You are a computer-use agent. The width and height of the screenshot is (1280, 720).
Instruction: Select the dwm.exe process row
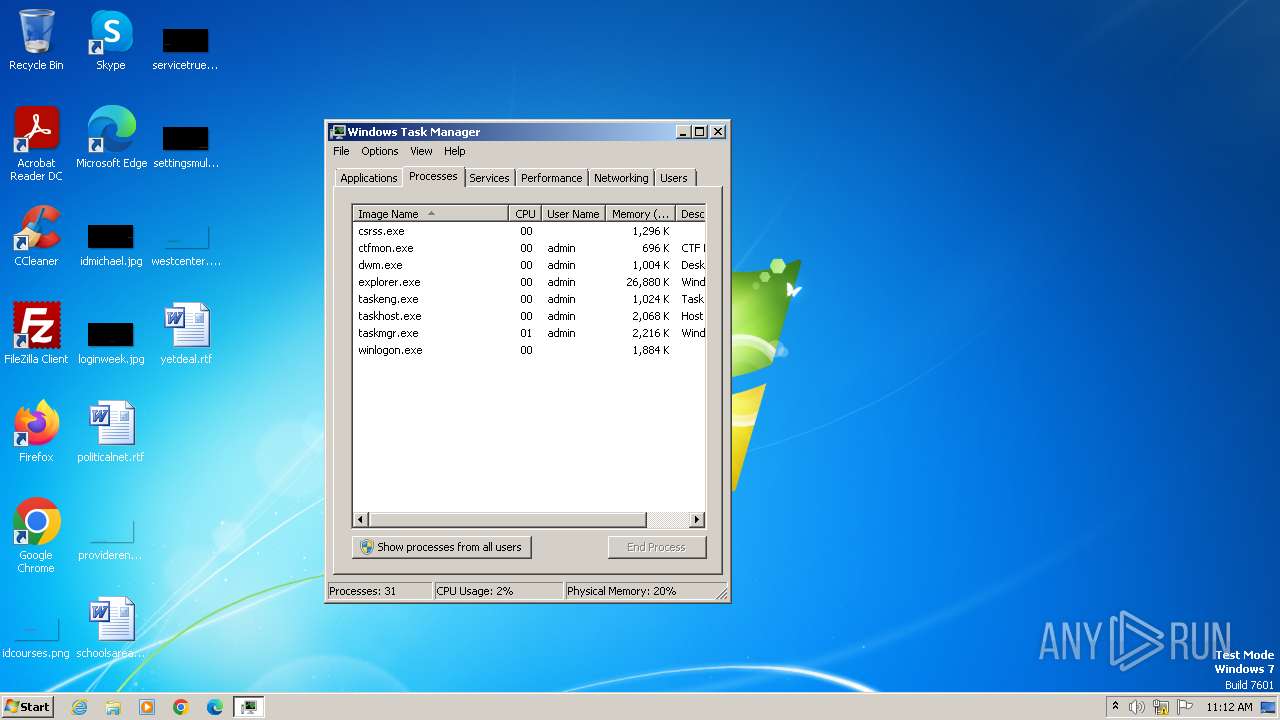click(529, 265)
